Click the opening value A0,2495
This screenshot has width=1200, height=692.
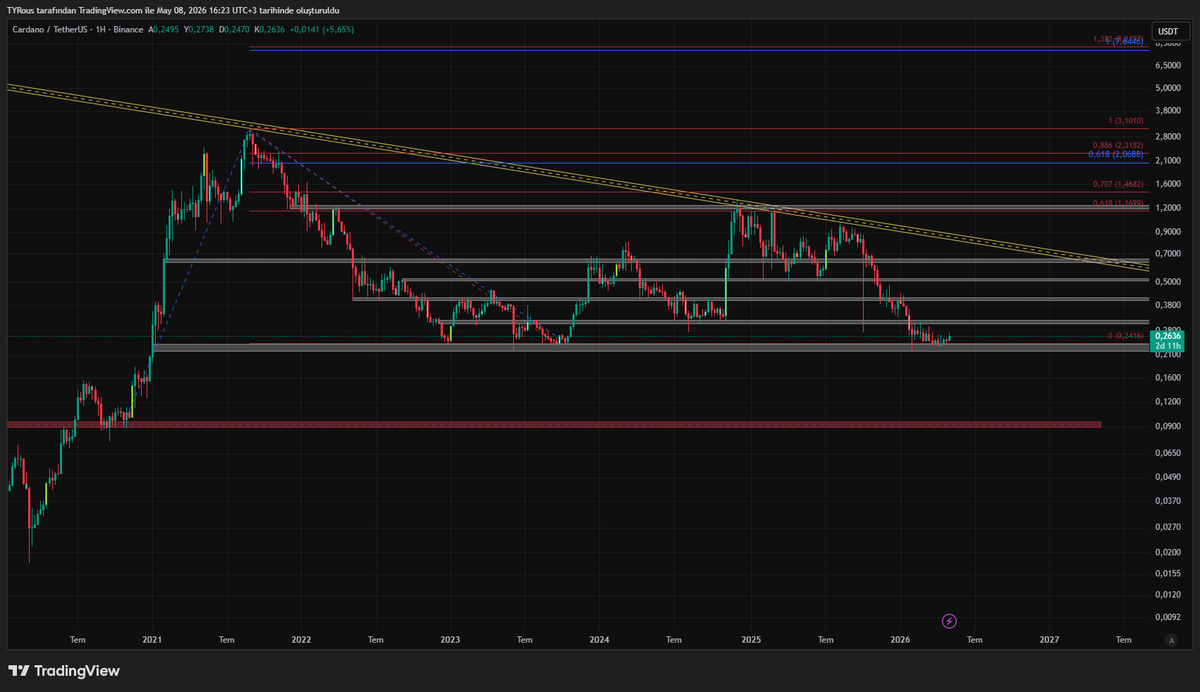[165, 29]
